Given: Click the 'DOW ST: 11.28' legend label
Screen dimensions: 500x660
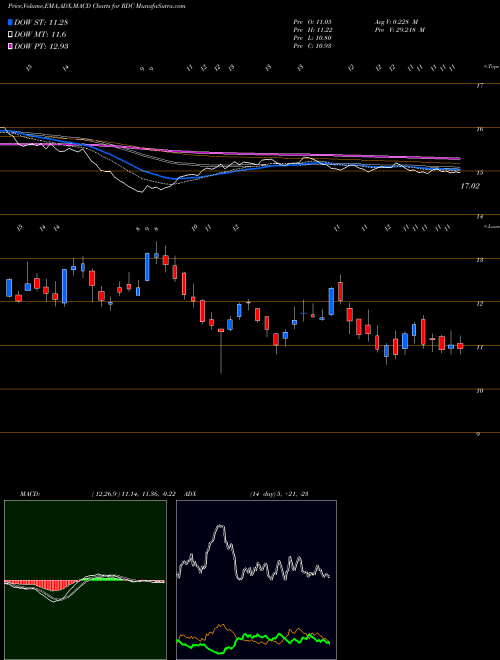Looking at the screenshot, I should coord(41,22).
